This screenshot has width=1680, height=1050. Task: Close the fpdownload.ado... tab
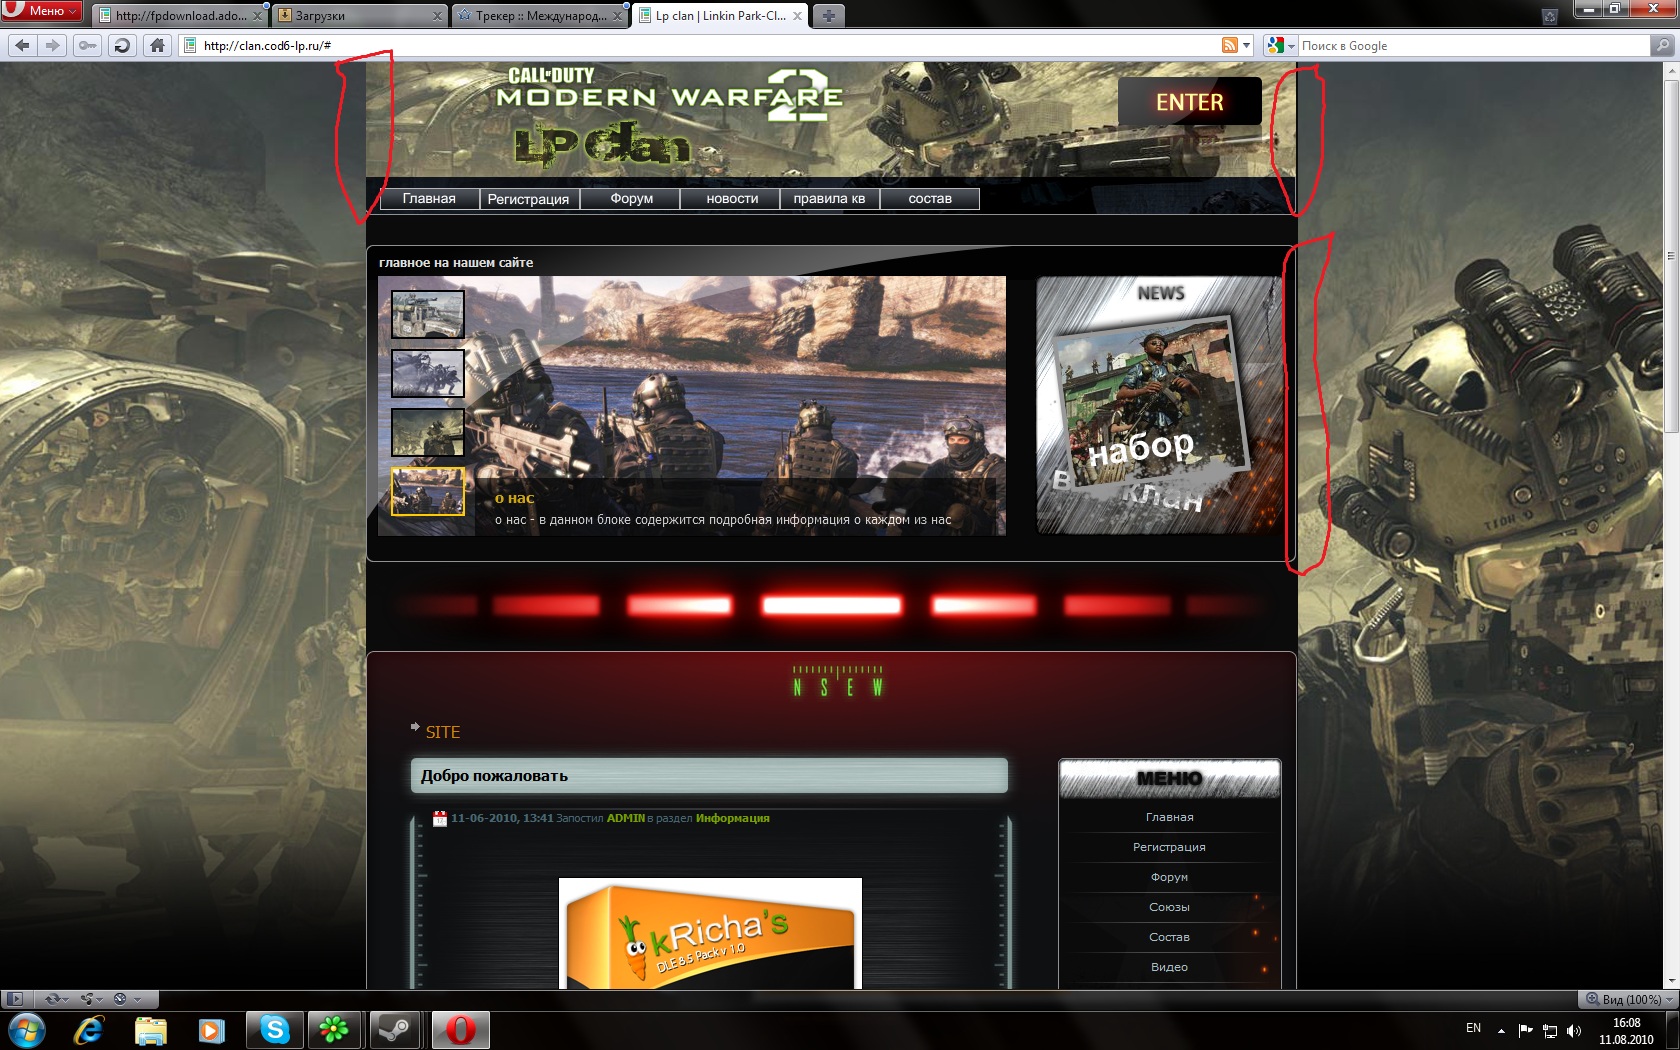[257, 16]
